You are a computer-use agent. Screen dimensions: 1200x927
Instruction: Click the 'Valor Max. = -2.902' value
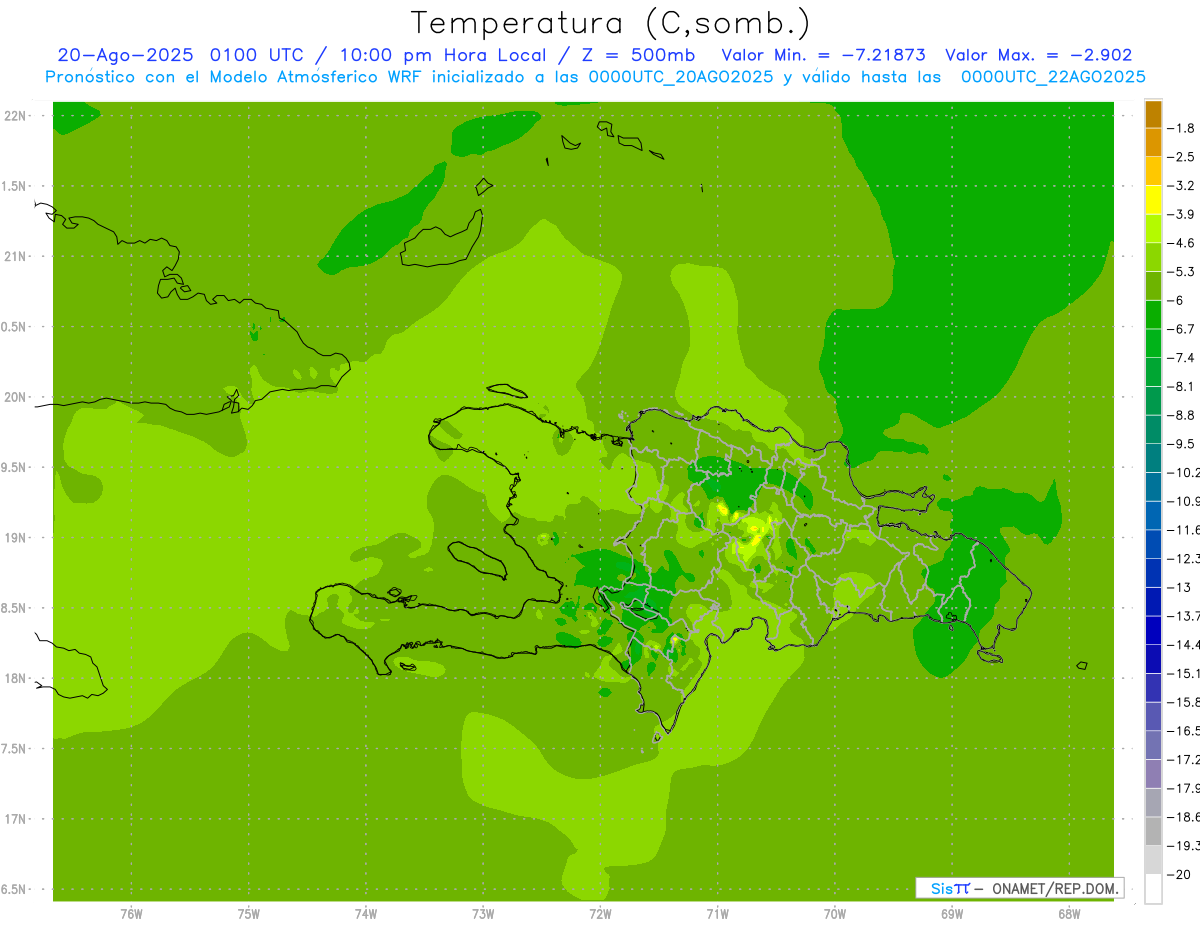(x=1038, y=55)
